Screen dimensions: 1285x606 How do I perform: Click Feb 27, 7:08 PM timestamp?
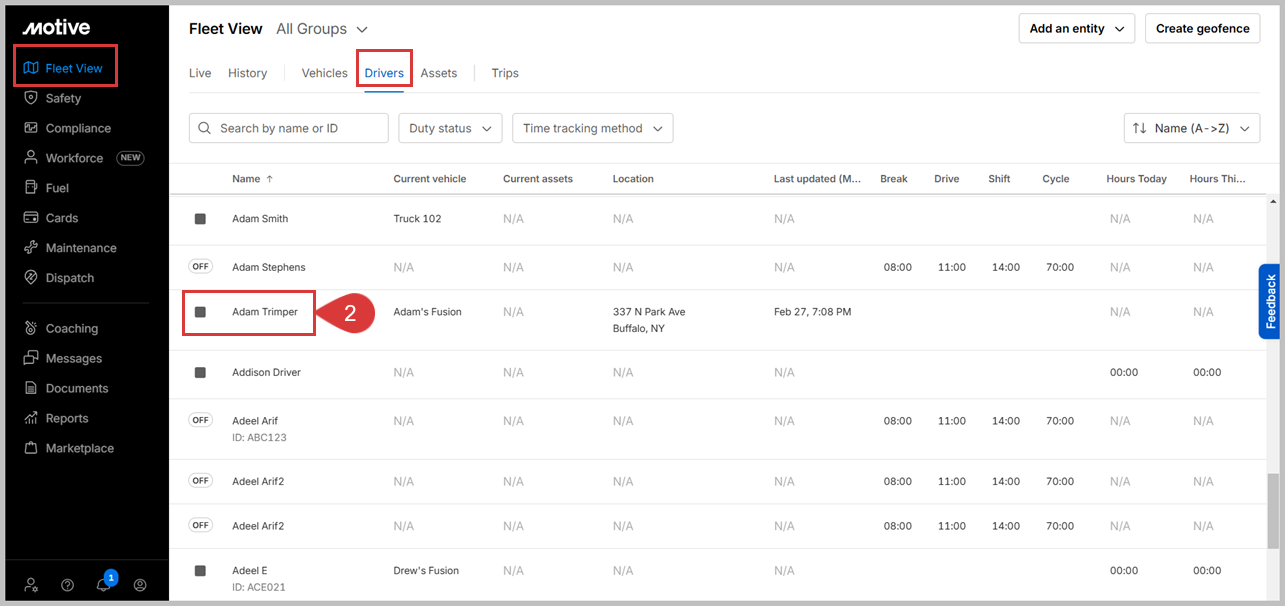tap(813, 312)
